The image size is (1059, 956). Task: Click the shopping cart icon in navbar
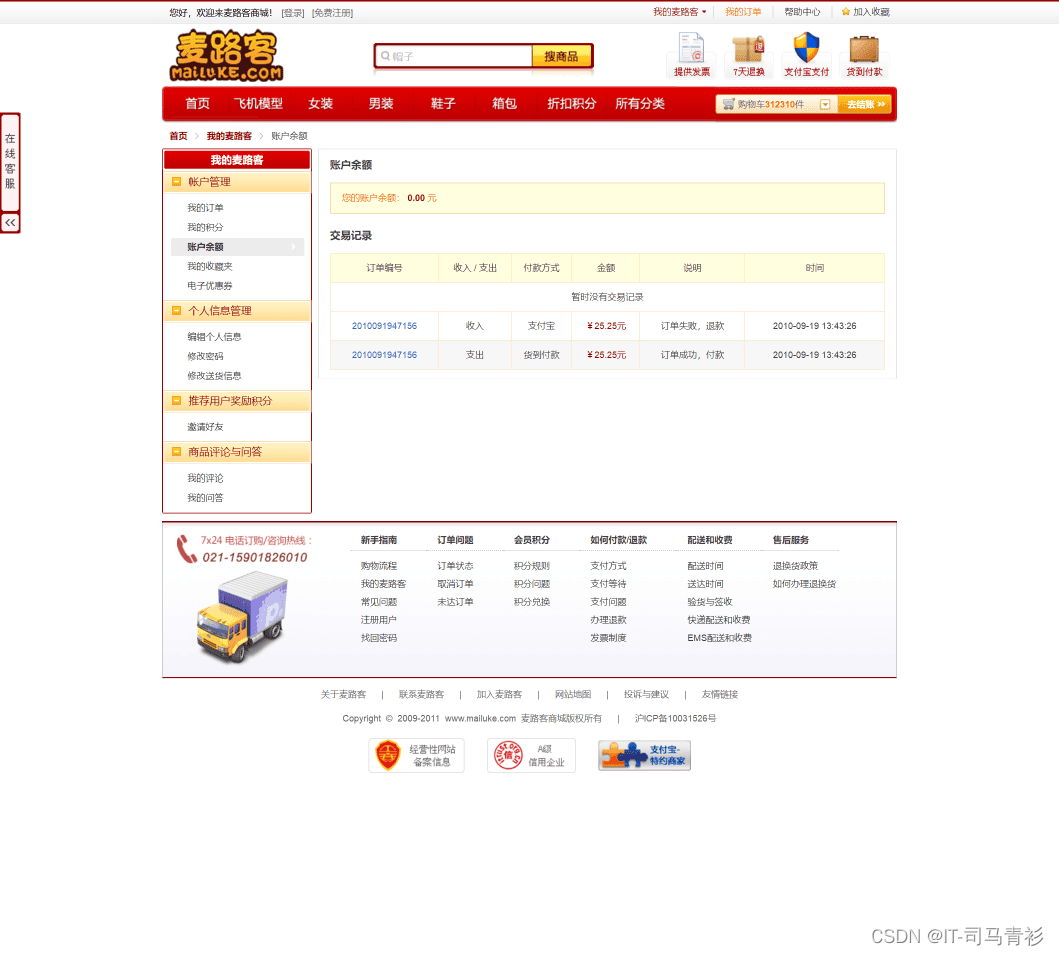[x=728, y=104]
